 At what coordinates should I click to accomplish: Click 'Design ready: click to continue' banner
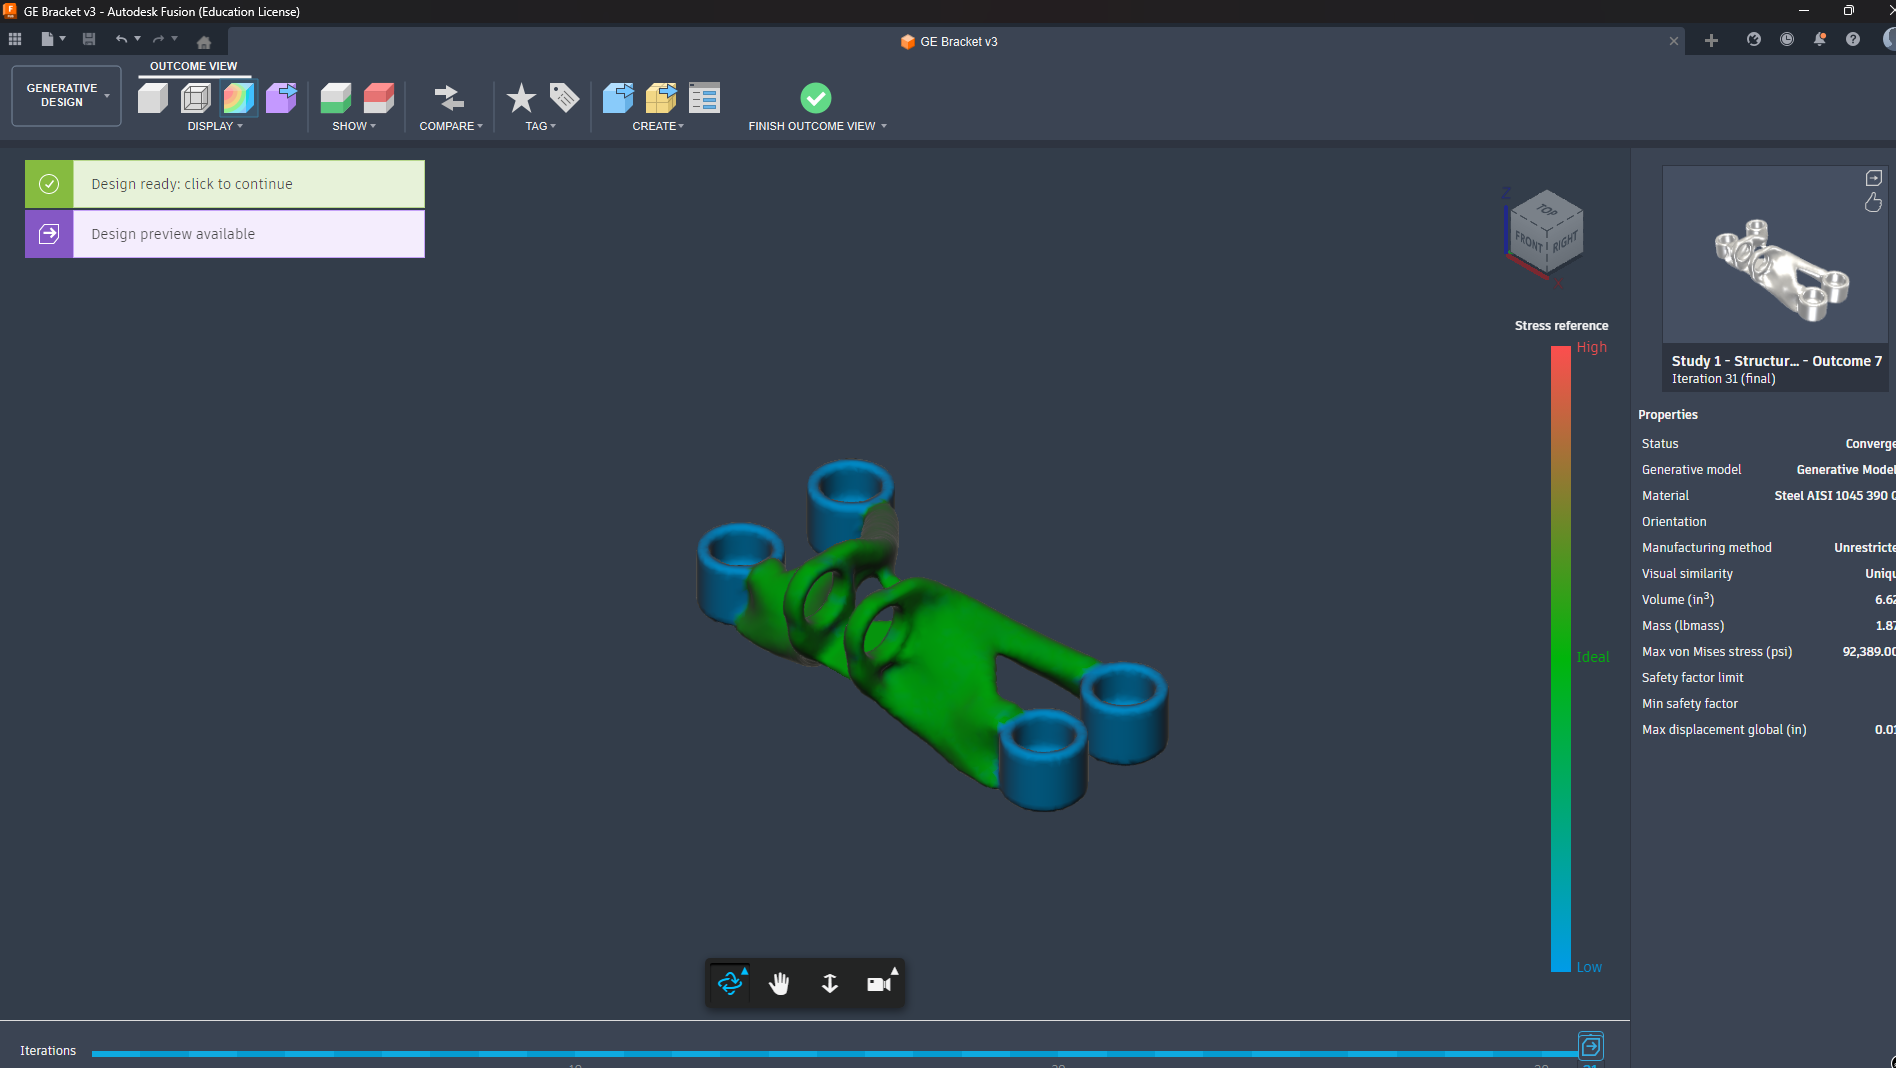pyautogui.click(x=225, y=184)
